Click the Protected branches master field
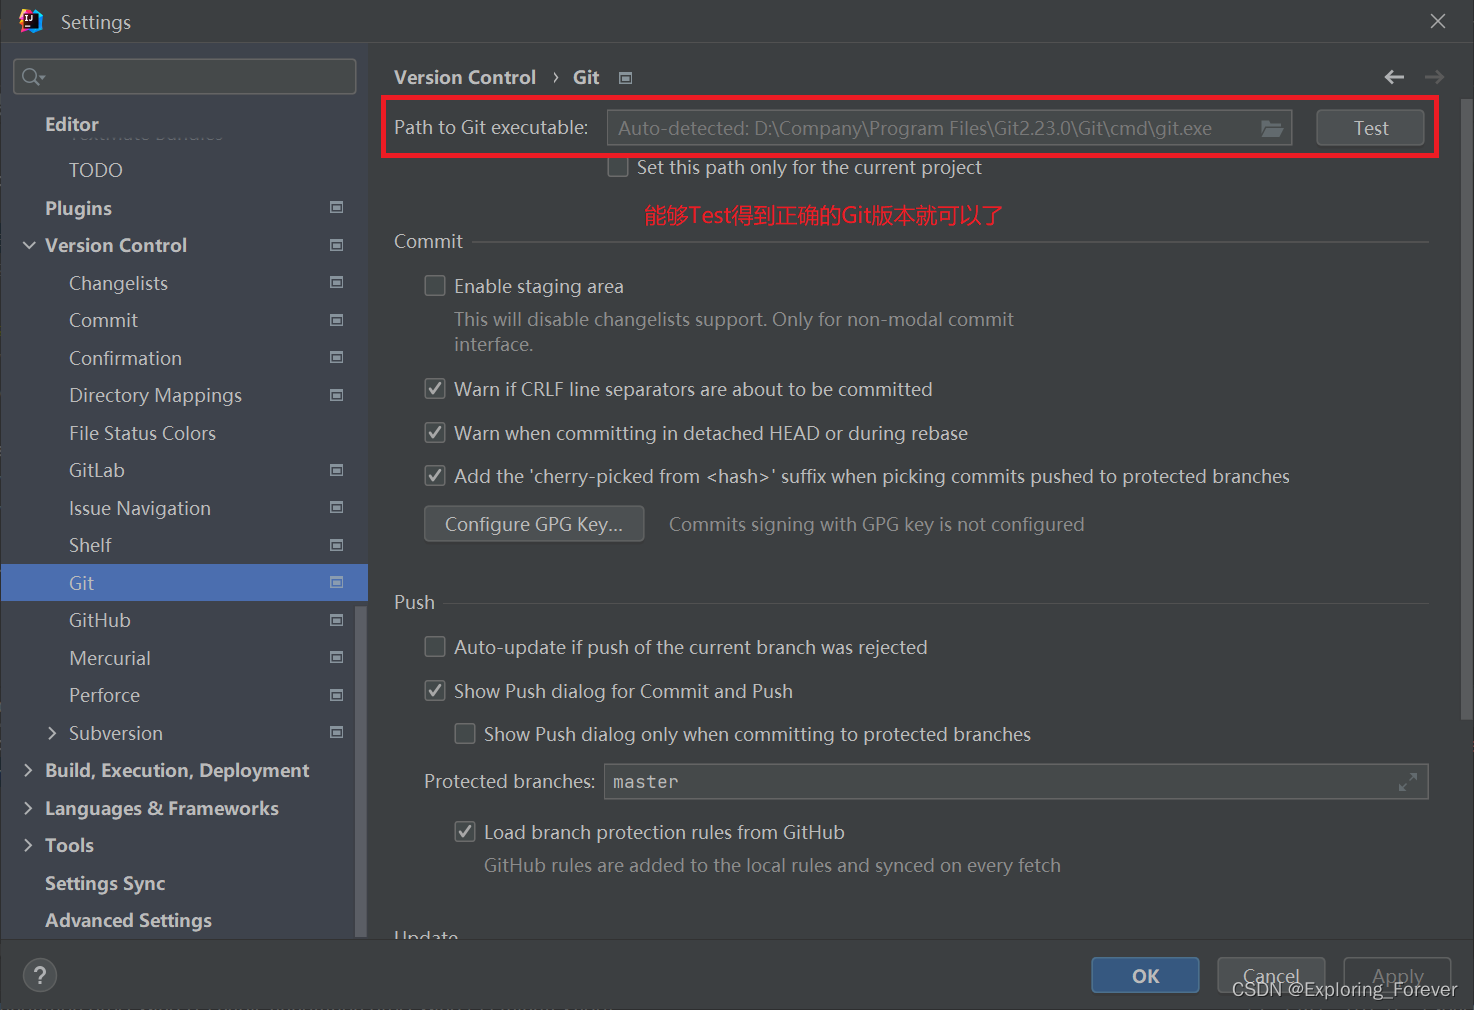1474x1010 pixels. pos(1016,782)
